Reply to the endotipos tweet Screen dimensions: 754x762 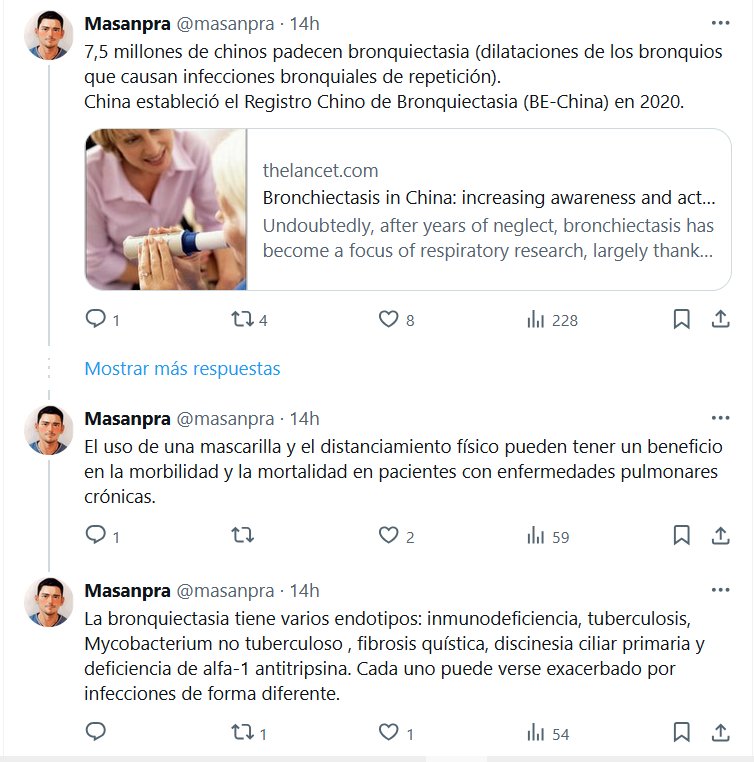(96, 731)
